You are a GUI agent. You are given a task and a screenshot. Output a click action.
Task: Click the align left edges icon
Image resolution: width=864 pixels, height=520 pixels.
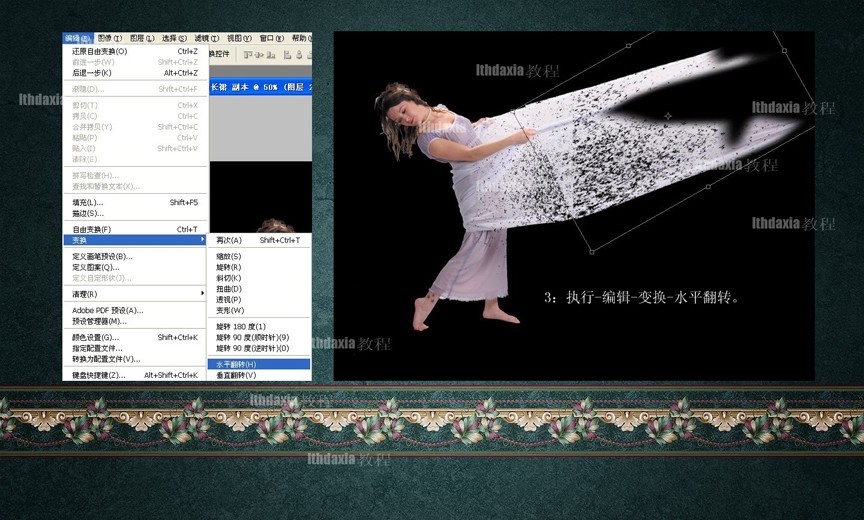pyautogui.click(x=288, y=55)
